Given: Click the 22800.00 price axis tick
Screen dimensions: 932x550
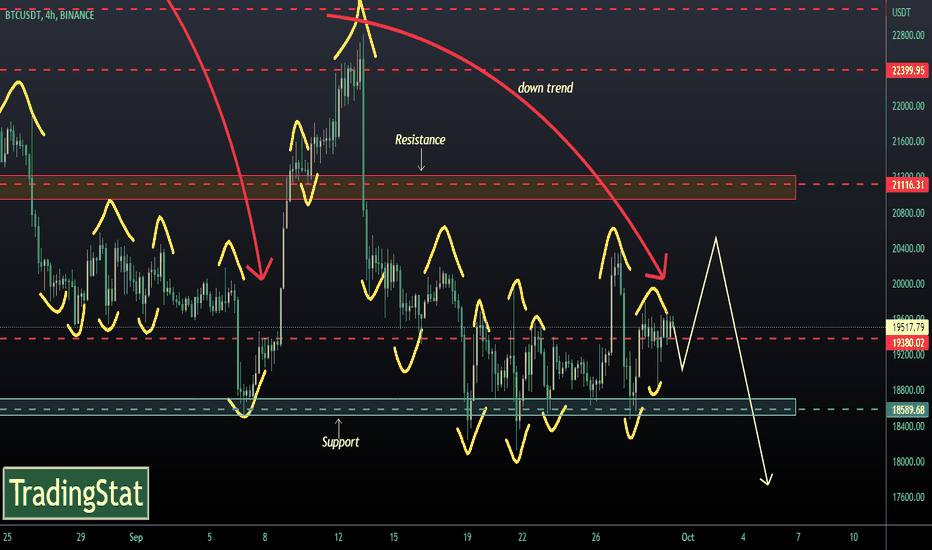Looking at the screenshot, I should tap(908, 36).
